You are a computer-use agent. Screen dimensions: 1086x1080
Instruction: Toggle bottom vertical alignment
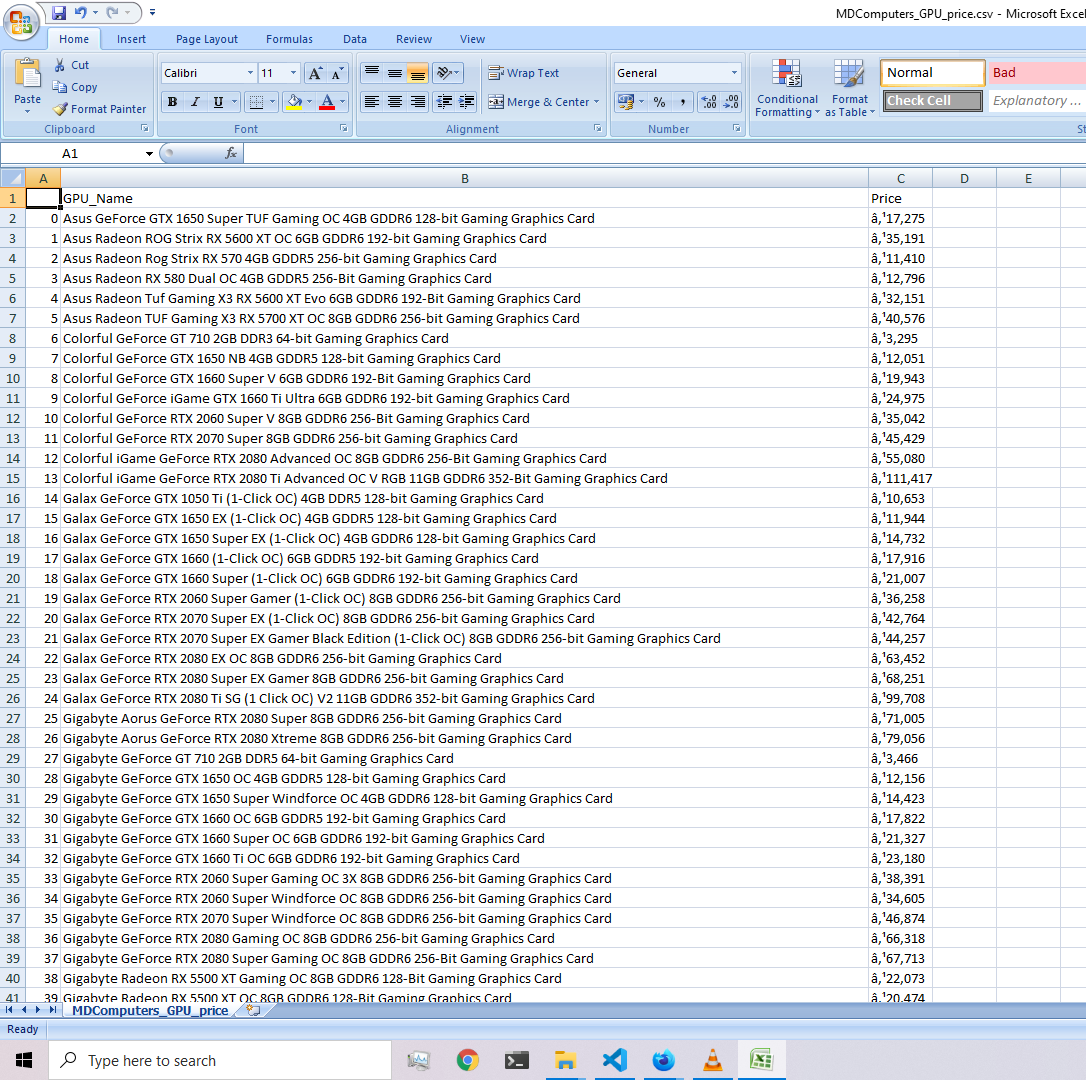(x=418, y=73)
